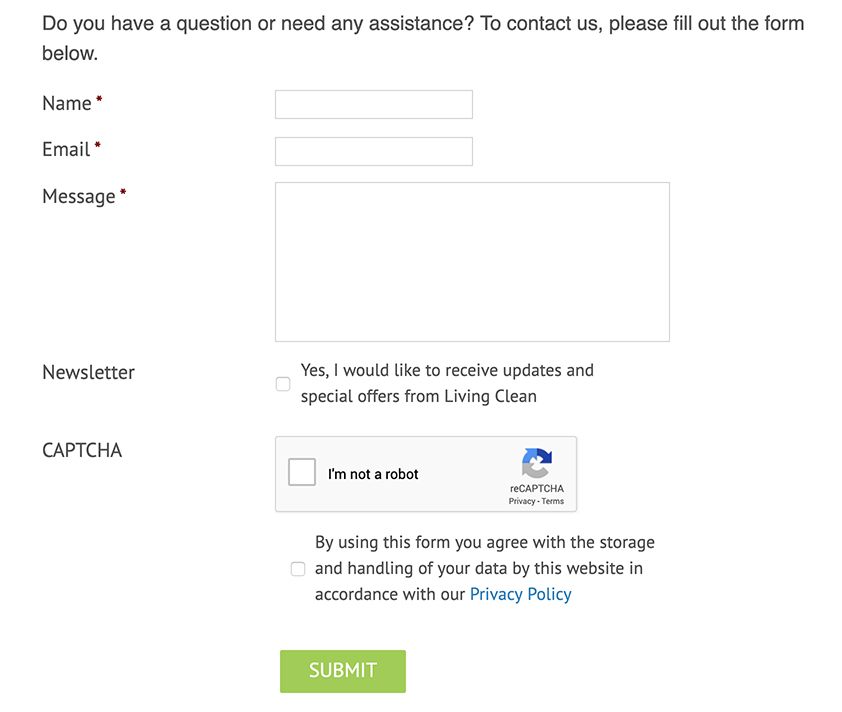Click the 'Email' field label
This screenshot has width=842, height=712.
[62, 149]
